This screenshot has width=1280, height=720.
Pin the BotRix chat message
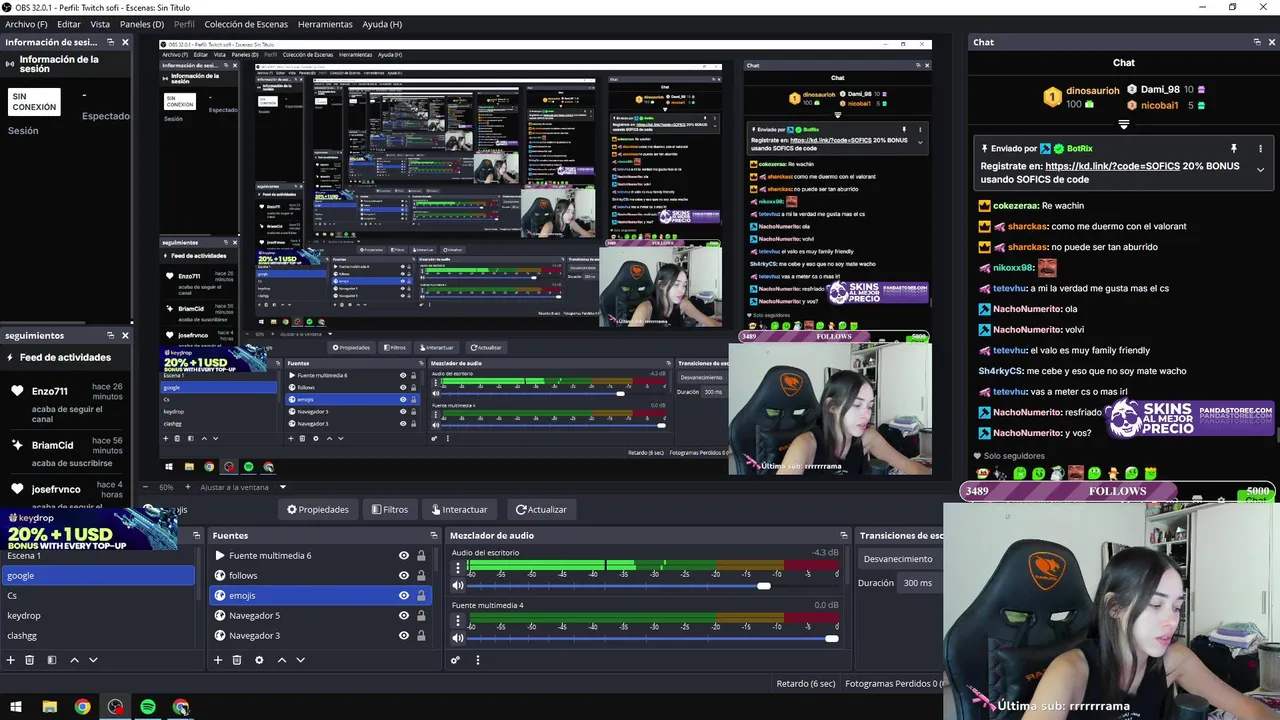click(x=1233, y=148)
